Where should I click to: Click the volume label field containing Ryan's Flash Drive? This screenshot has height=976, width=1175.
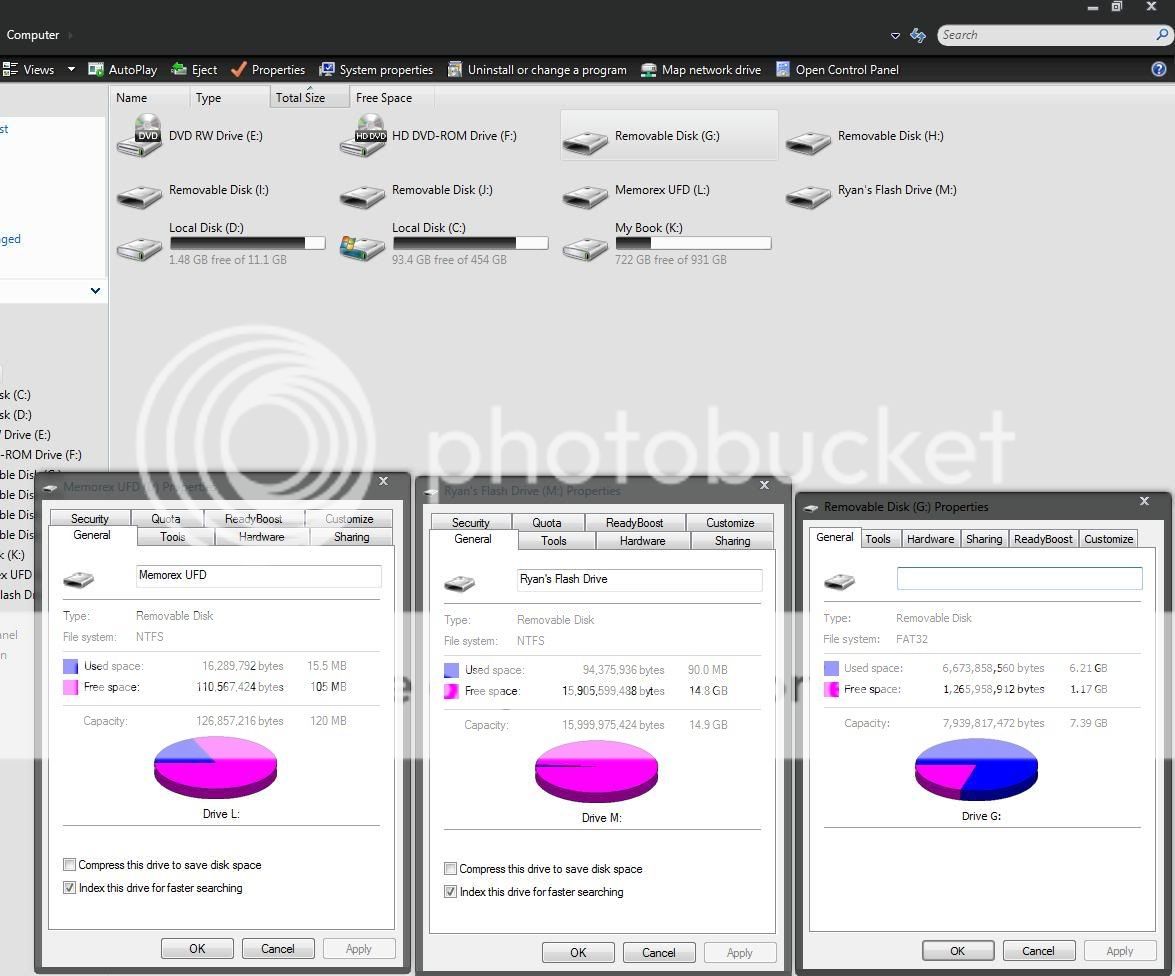639,579
